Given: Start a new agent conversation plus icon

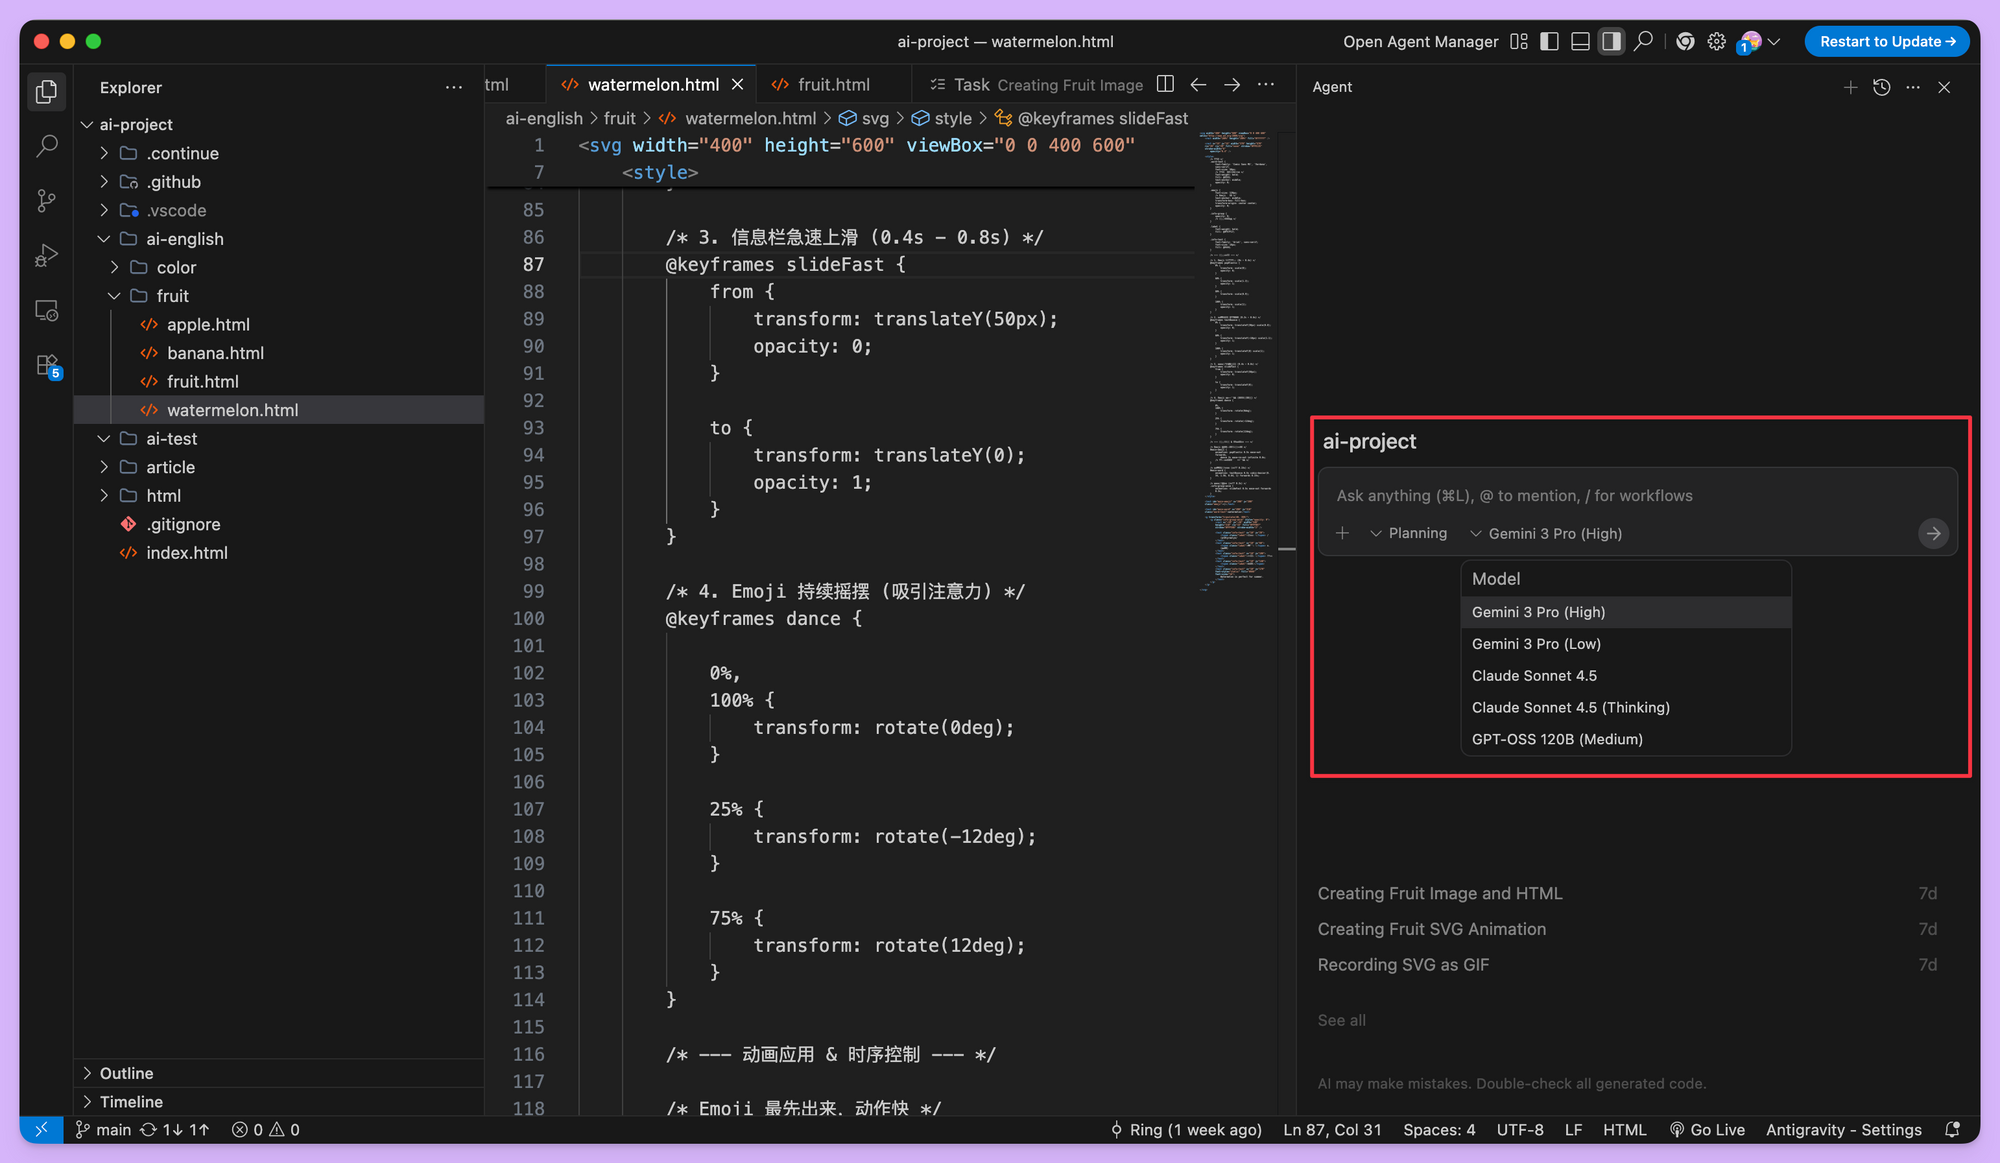Looking at the screenshot, I should pos(1850,87).
